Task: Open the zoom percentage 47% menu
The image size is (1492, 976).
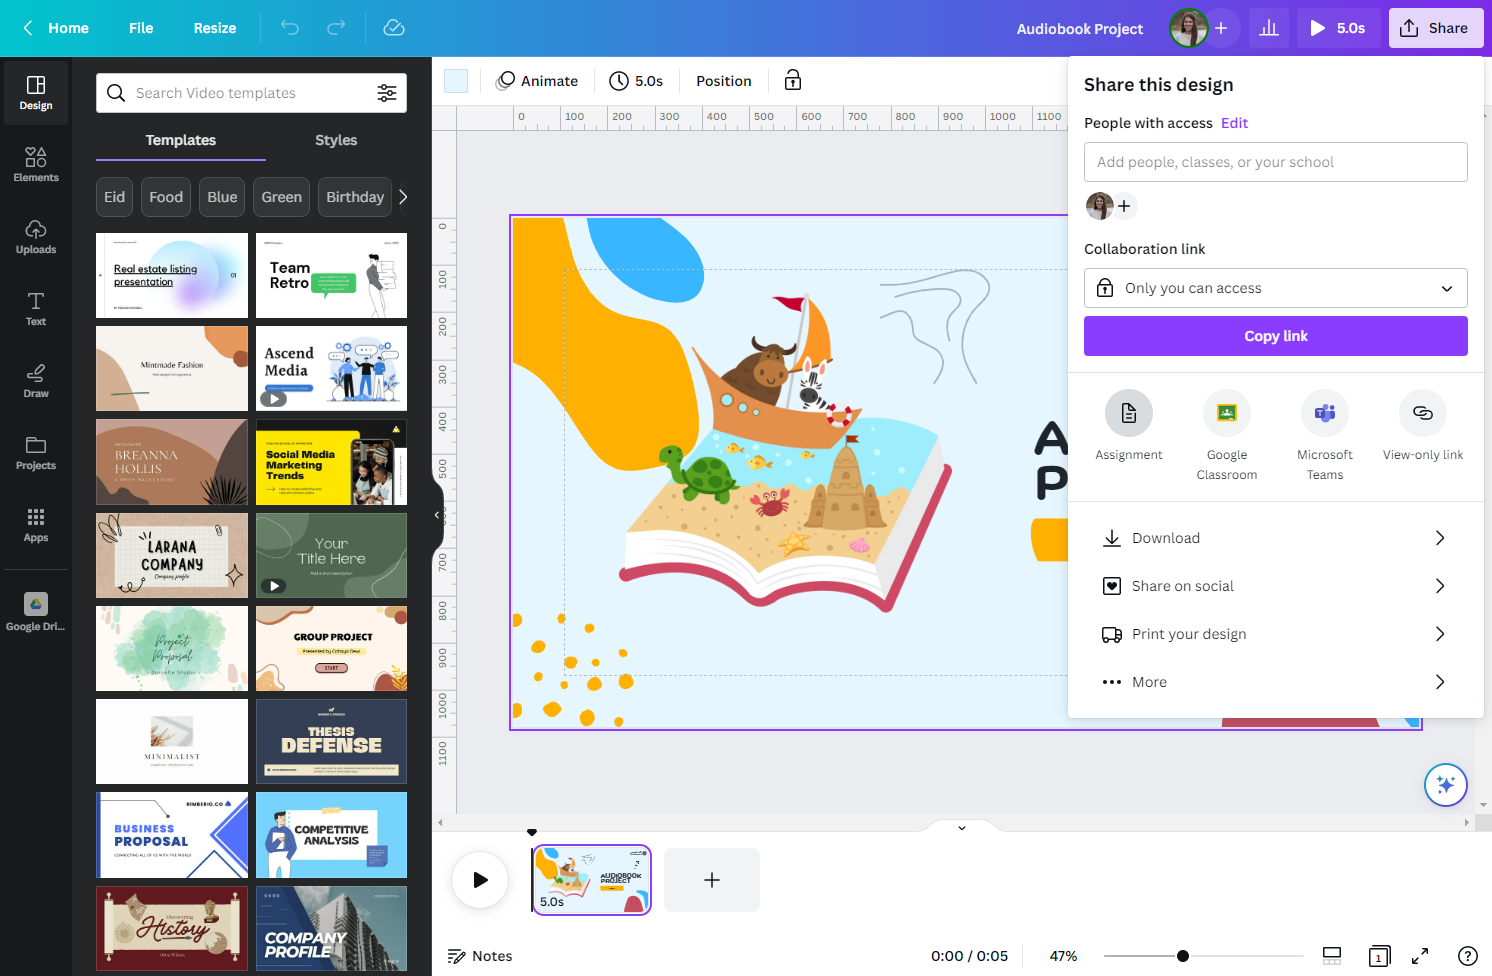Action: coord(1063,956)
